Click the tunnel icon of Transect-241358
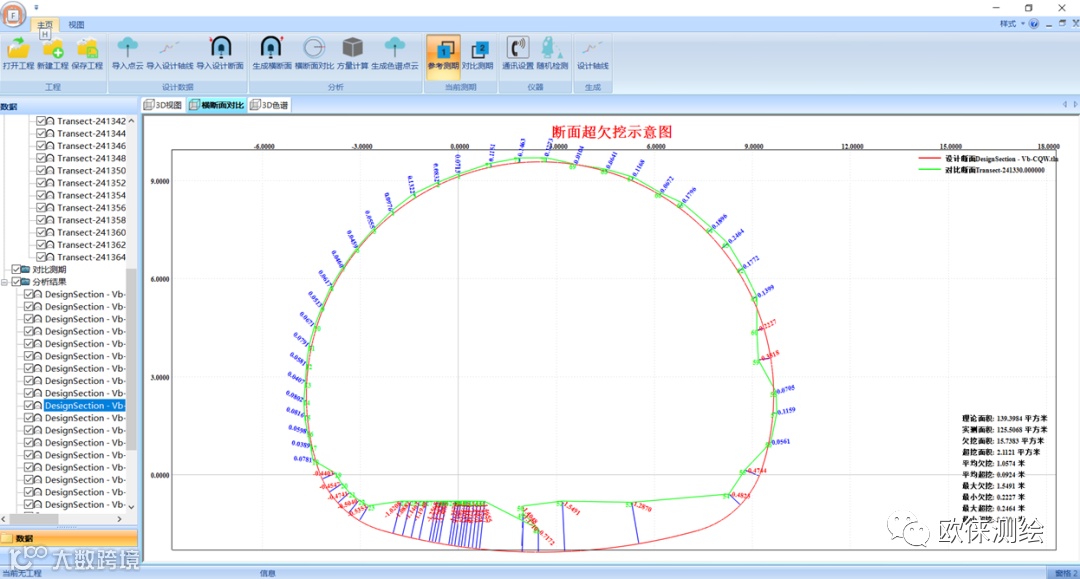 50,220
